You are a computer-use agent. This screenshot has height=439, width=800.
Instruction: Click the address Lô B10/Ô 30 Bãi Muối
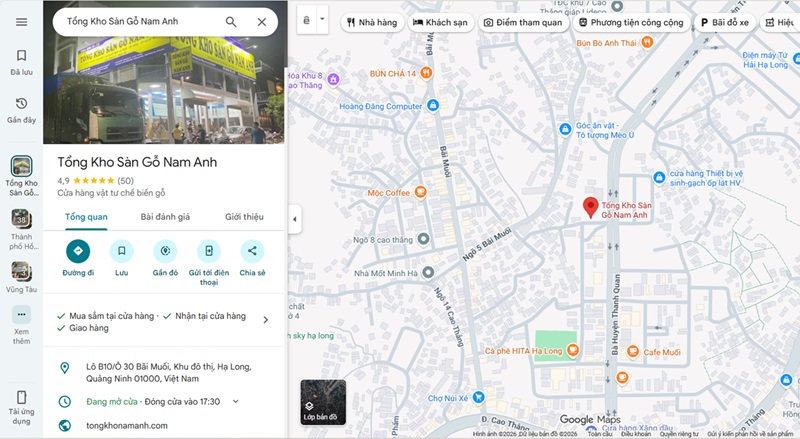coord(168,373)
